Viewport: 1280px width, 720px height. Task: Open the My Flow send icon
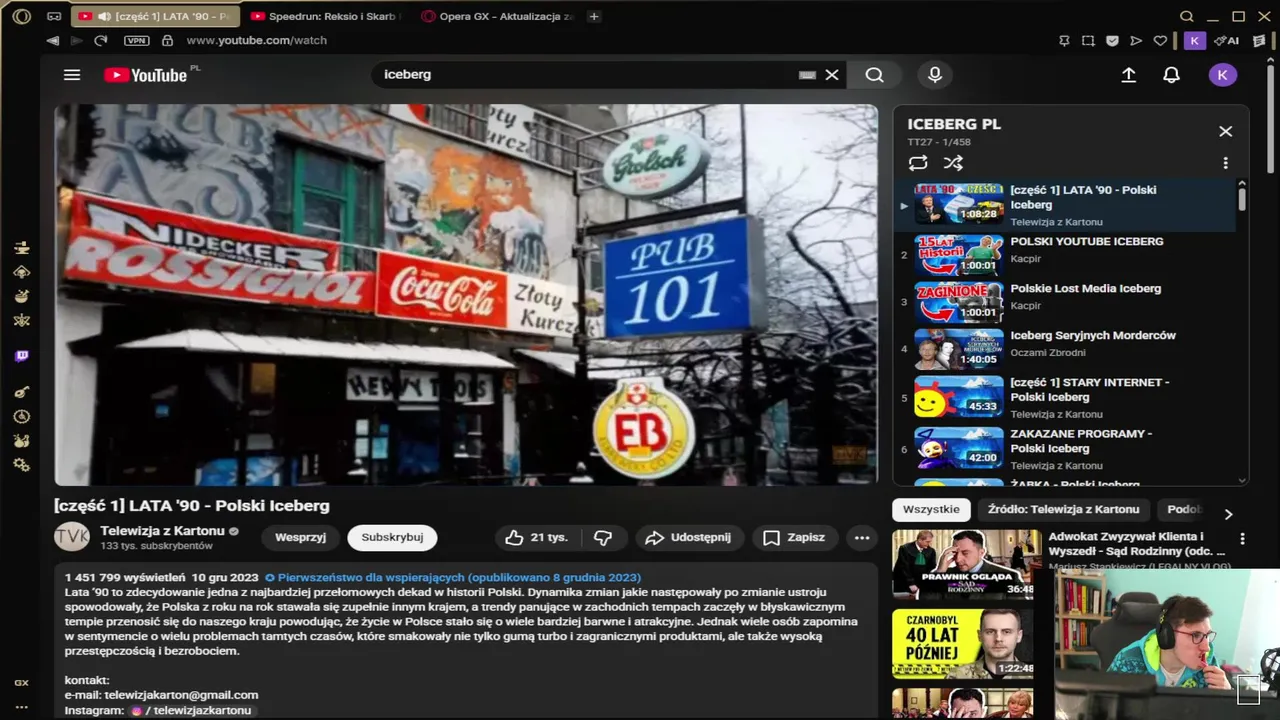[1136, 41]
